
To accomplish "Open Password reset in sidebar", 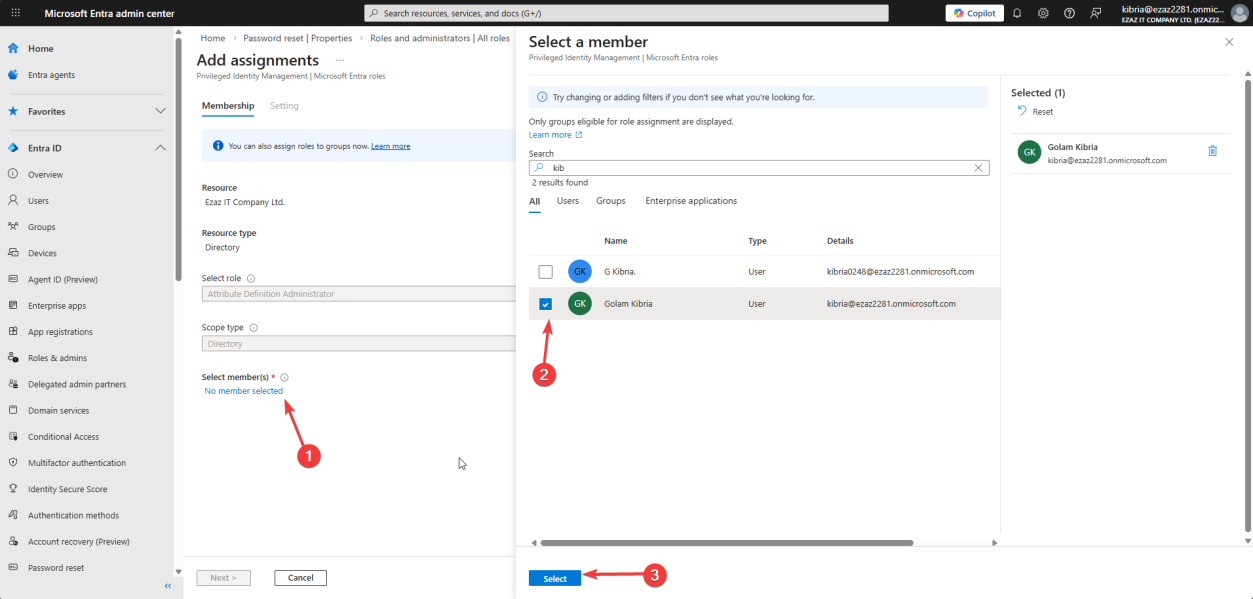I will (56, 568).
